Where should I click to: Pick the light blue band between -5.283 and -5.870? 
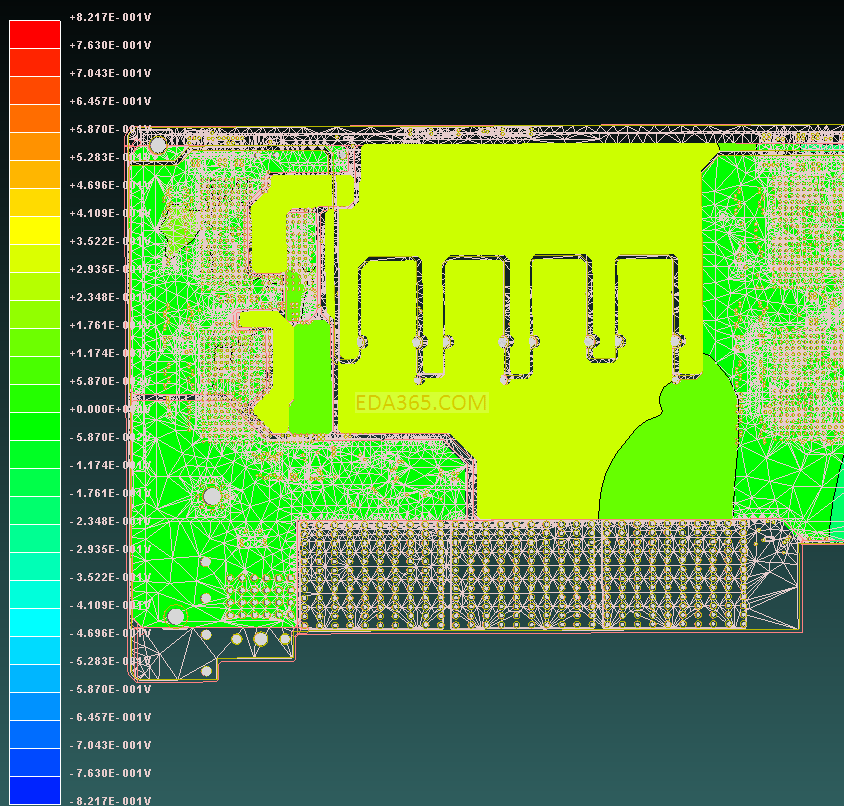coord(35,678)
